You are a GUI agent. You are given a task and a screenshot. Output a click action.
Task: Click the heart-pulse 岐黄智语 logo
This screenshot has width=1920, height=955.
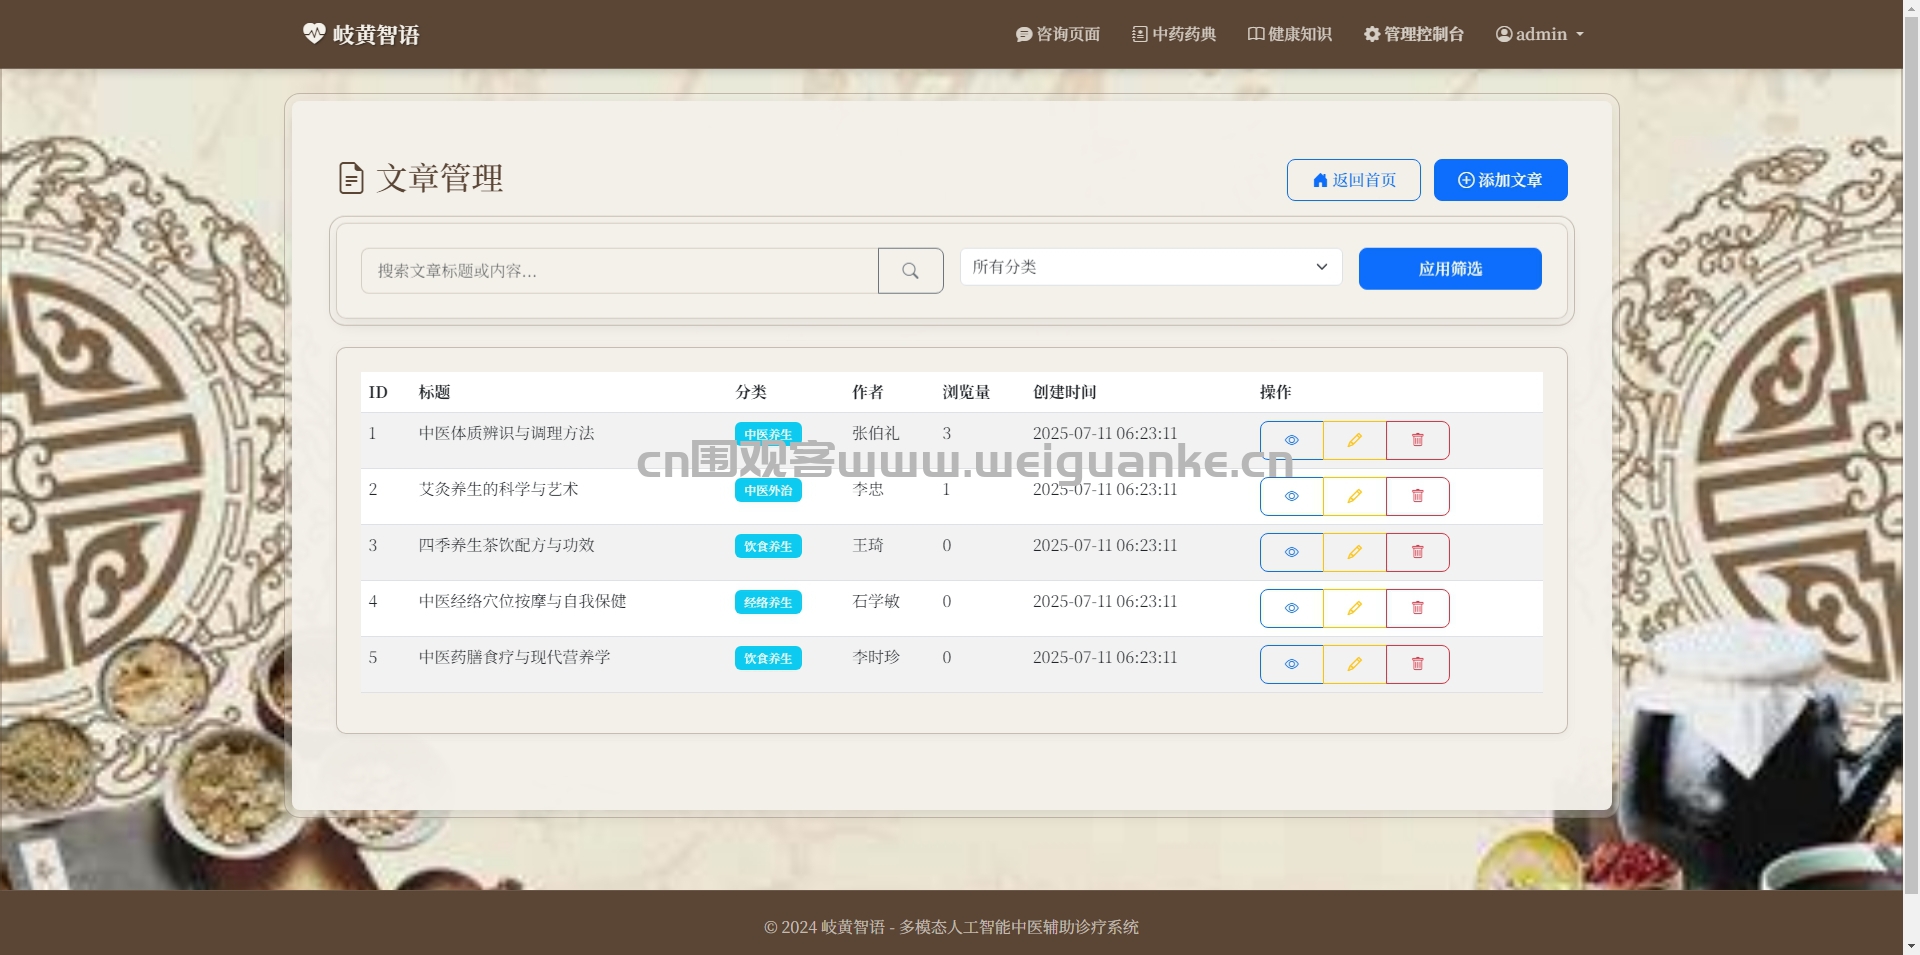[361, 34]
